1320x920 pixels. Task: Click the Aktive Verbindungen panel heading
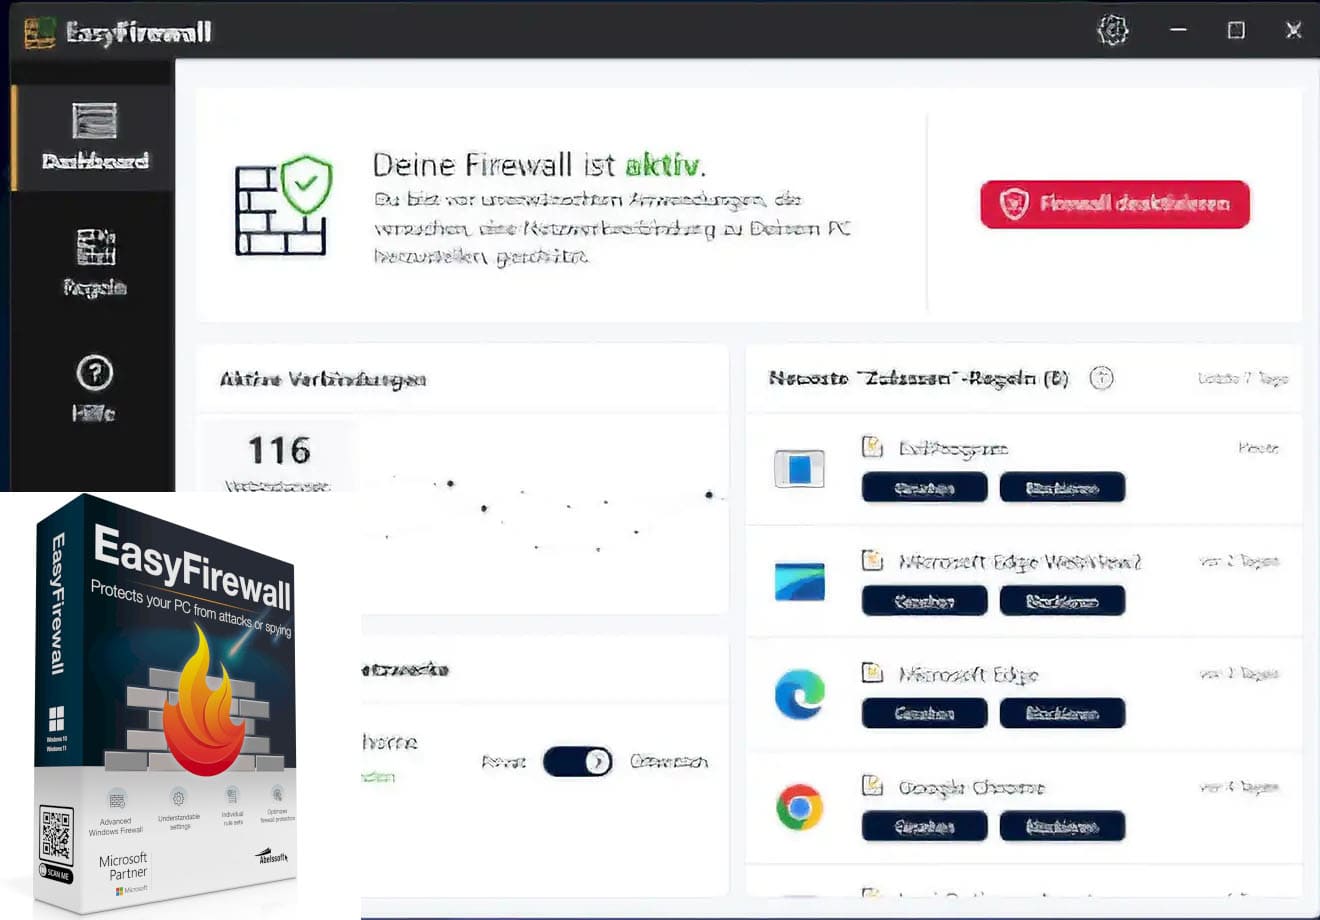(323, 379)
